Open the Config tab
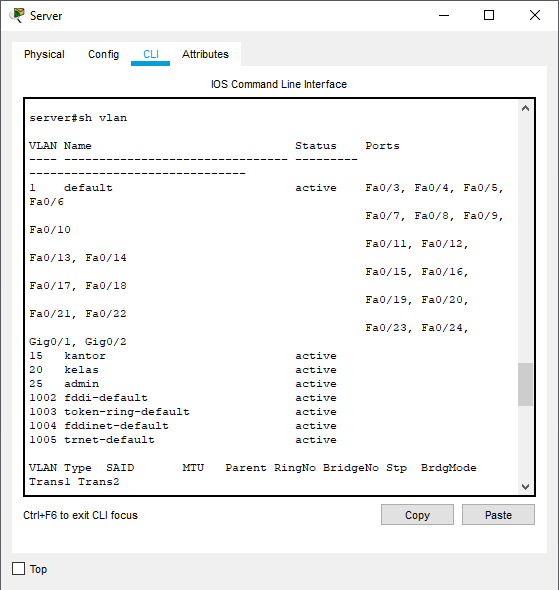The image size is (559, 590). click(103, 54)
